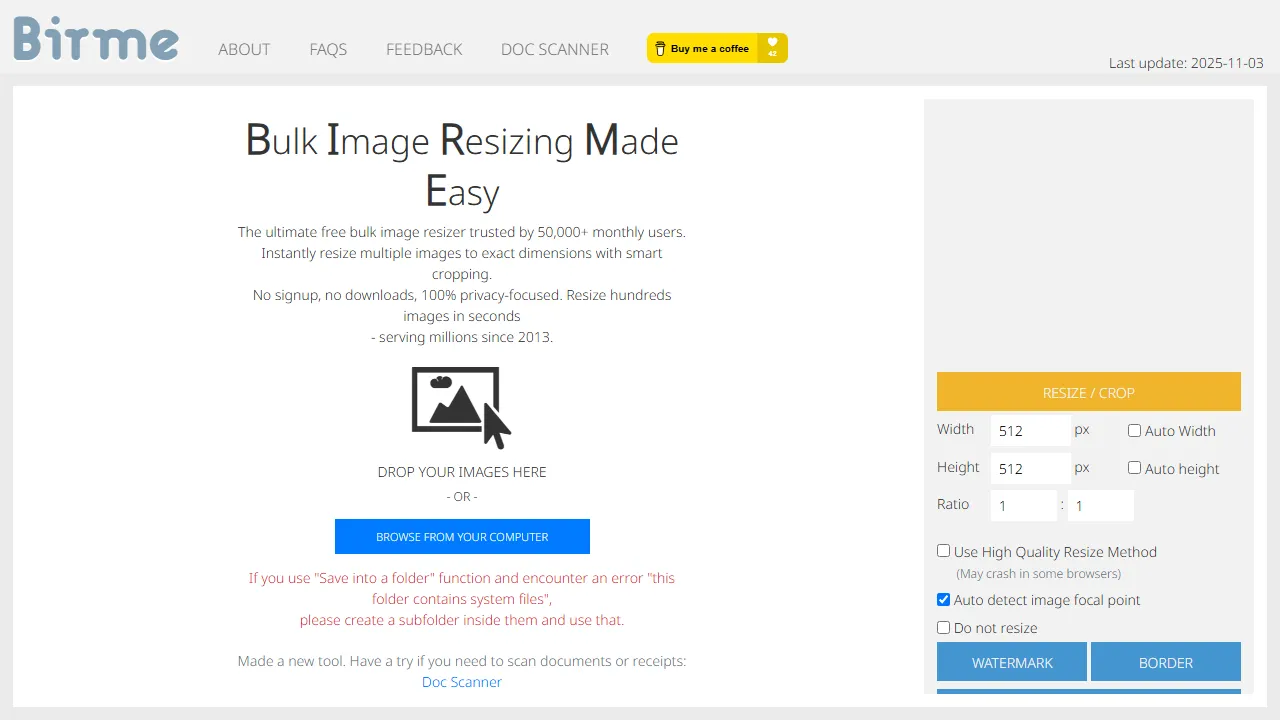This screenshot has width=1280, height=720.
Task: Click the first Ratio input field
Action: (1023, 505)
